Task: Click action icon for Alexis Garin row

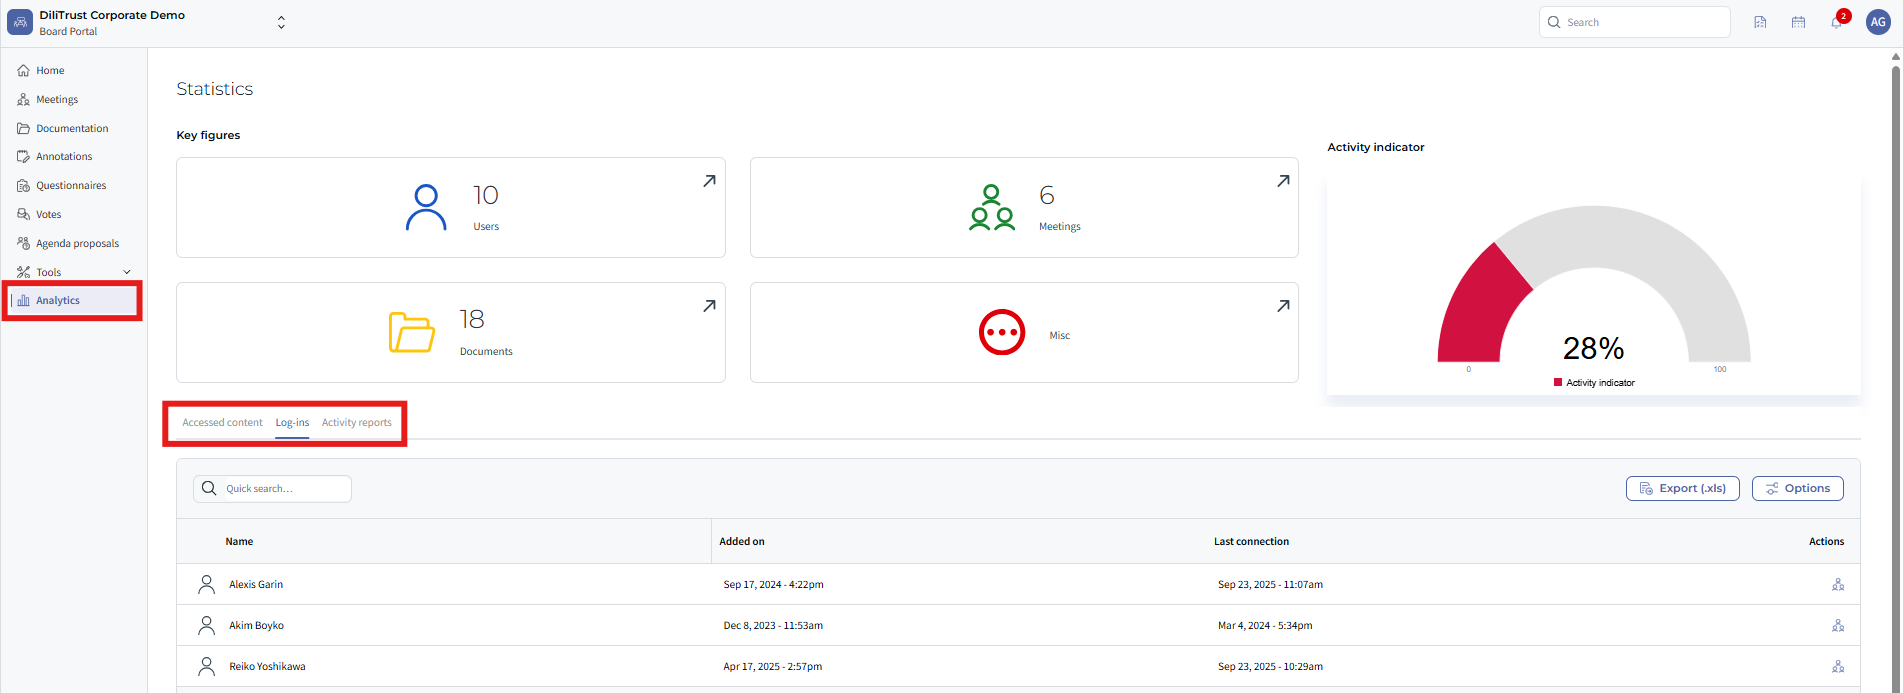Action: 1838,585
